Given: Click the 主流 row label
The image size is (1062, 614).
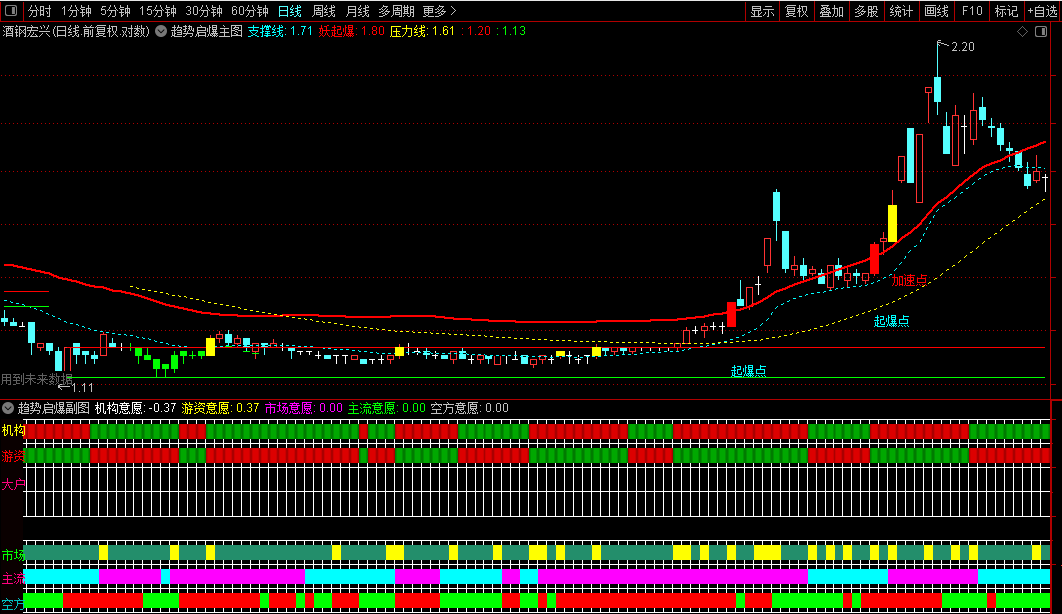Looking at the screenshot, I should click(x=14, y=579).
